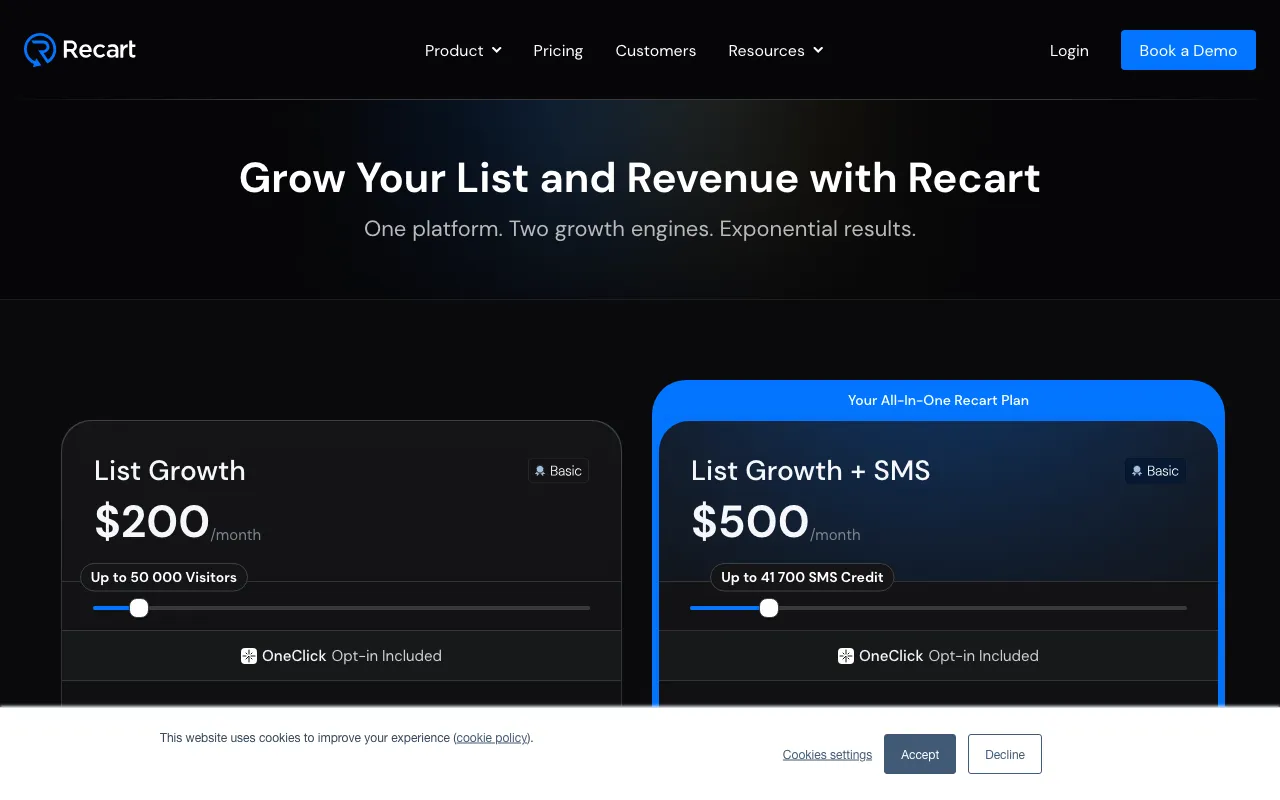
Task: Open the cookie policy link
Action: coord(492,738)
